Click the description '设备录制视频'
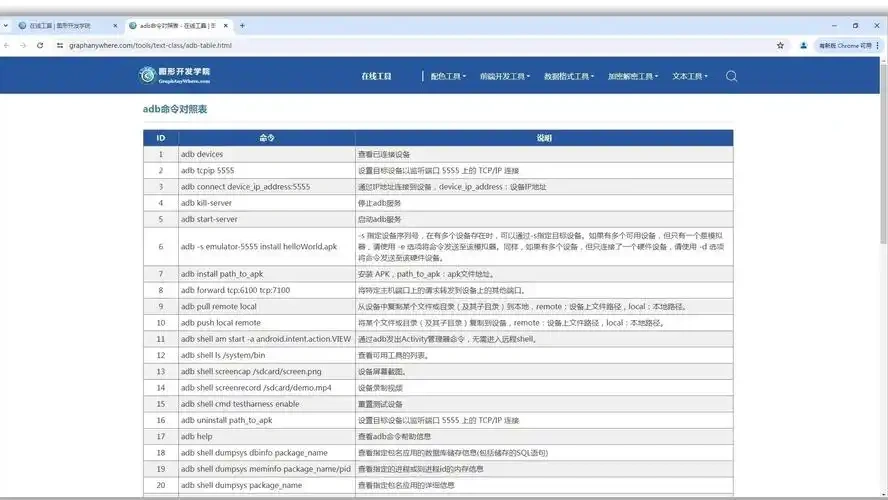The height and width of the screenshot is (500, 888). coord(380,388)
